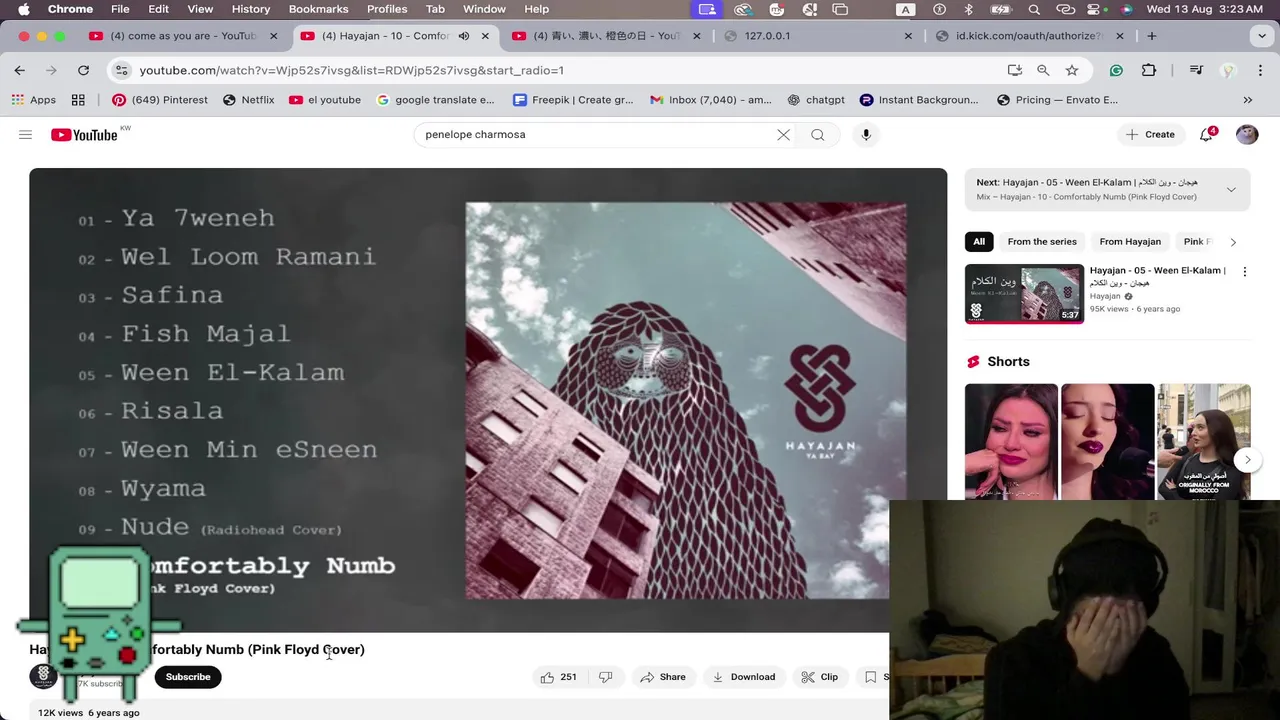Select the All filter chip
Screen dimensions: 1280x720
pos(979,242)
